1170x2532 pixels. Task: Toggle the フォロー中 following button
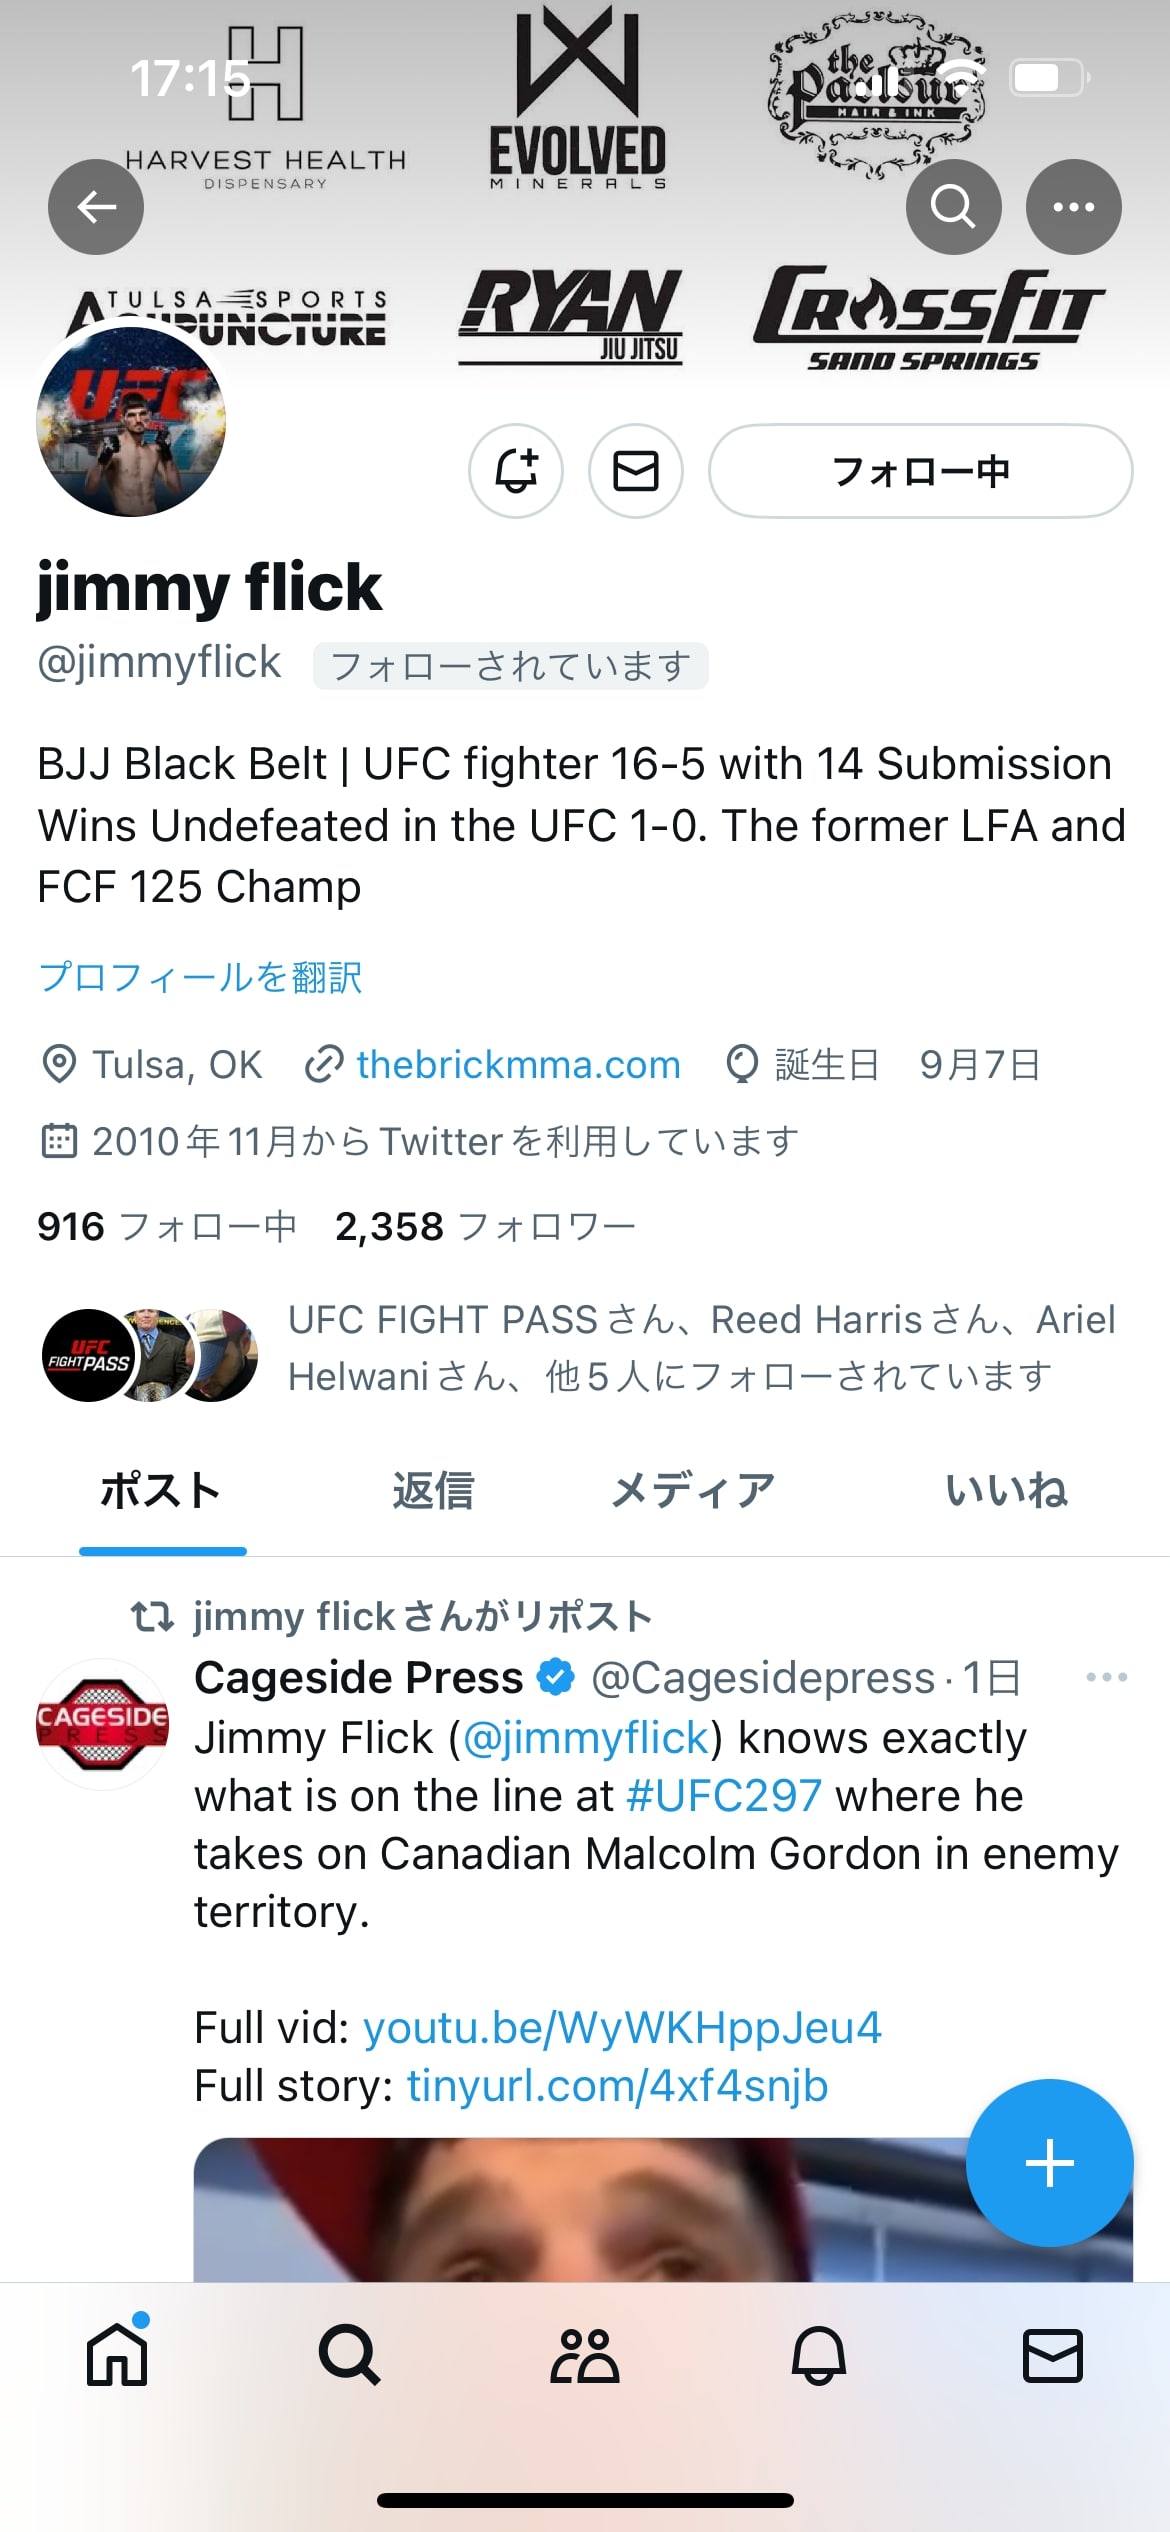pos(921,471)
